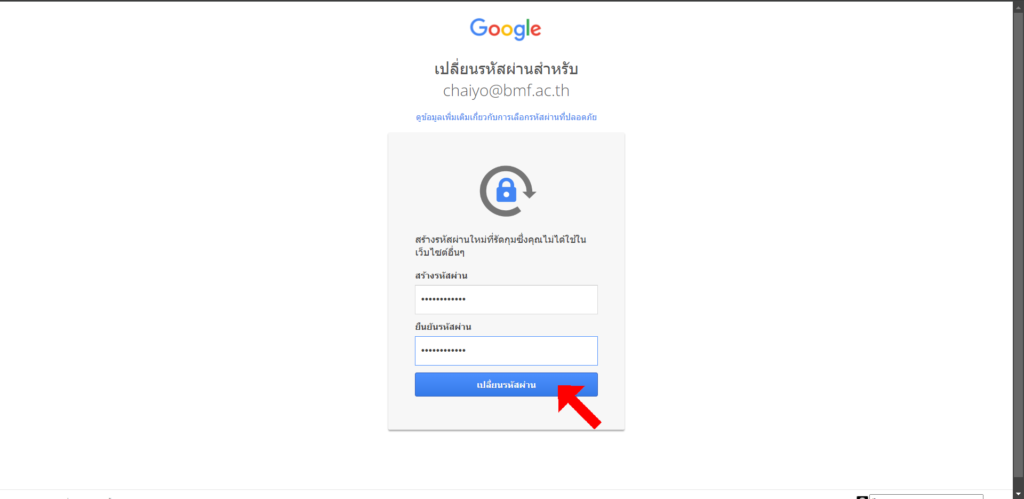Click the red arrow annotation
Image resolution: width=1024 pixels, height=499 pixels.
(578, 406)
